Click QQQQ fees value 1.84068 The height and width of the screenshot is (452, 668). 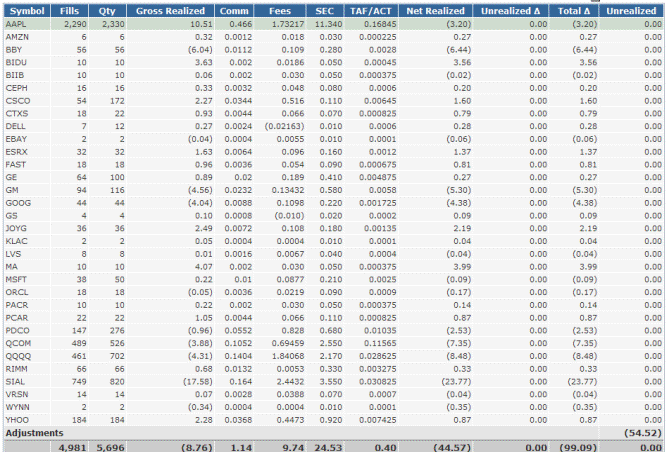tap(288, 356)
